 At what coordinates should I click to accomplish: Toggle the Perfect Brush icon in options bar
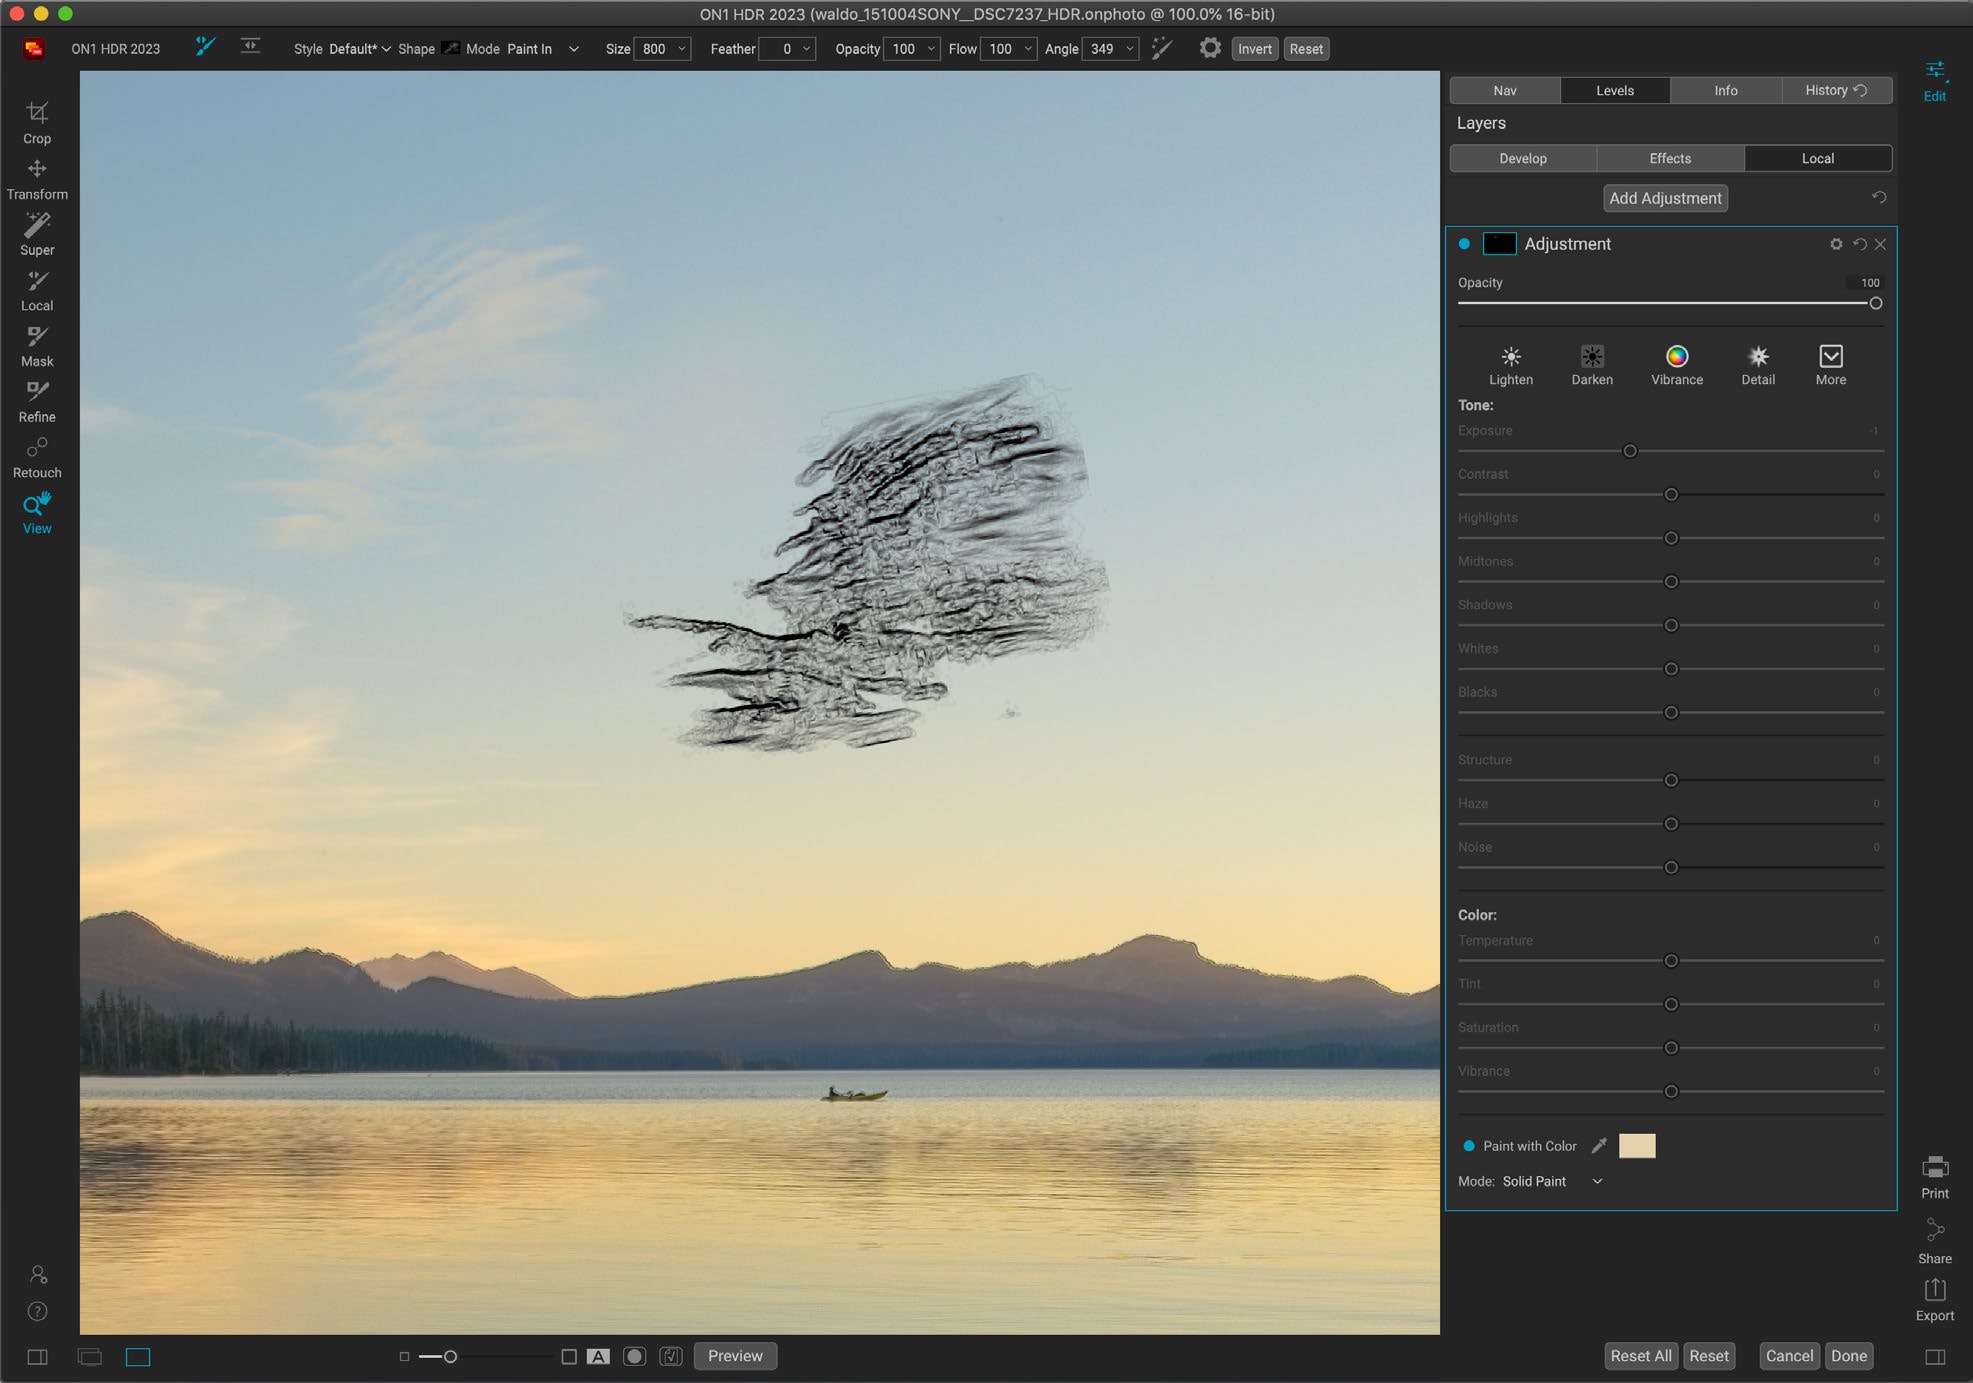click(x=1161, y=48)
